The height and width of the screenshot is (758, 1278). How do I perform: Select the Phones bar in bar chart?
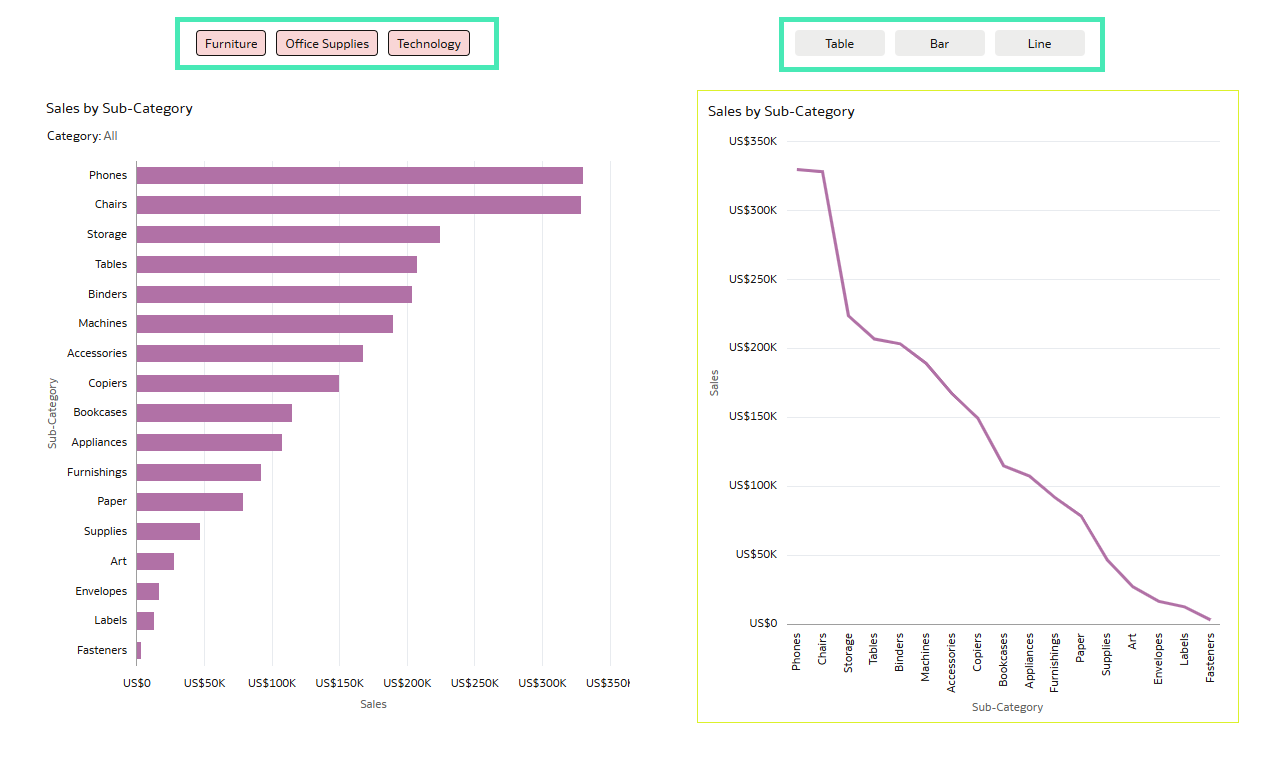[x=359, y=176]
